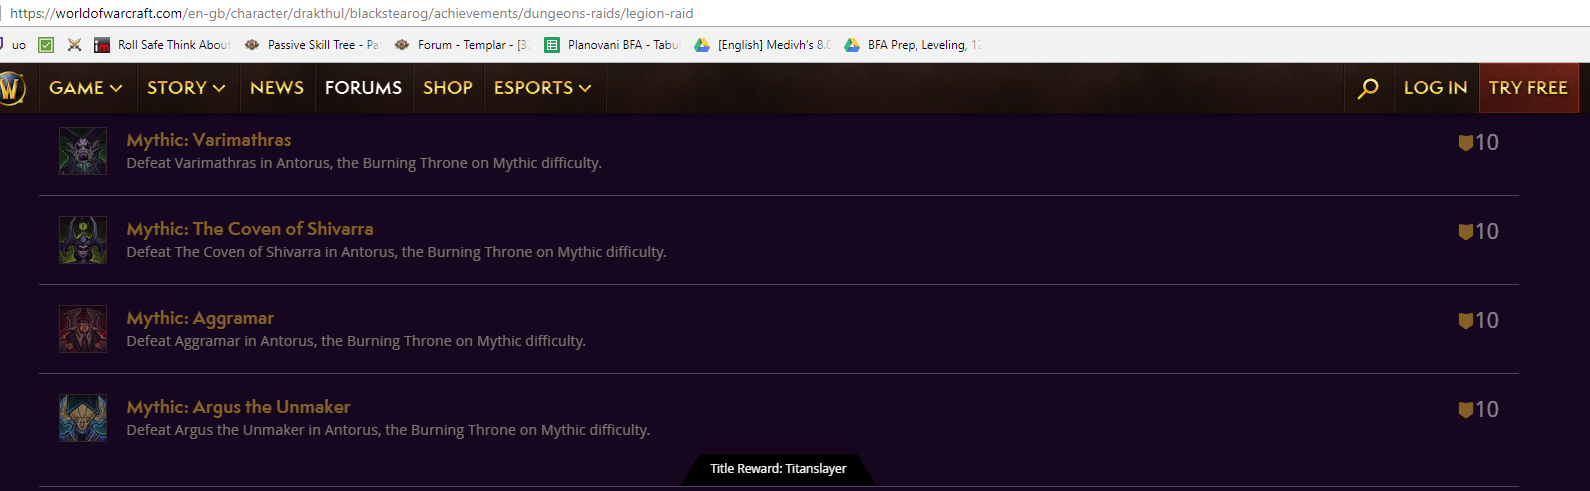Open the Forum - Templar bookmark
This screenshot has width=1590, height=491.
[462, 45]
